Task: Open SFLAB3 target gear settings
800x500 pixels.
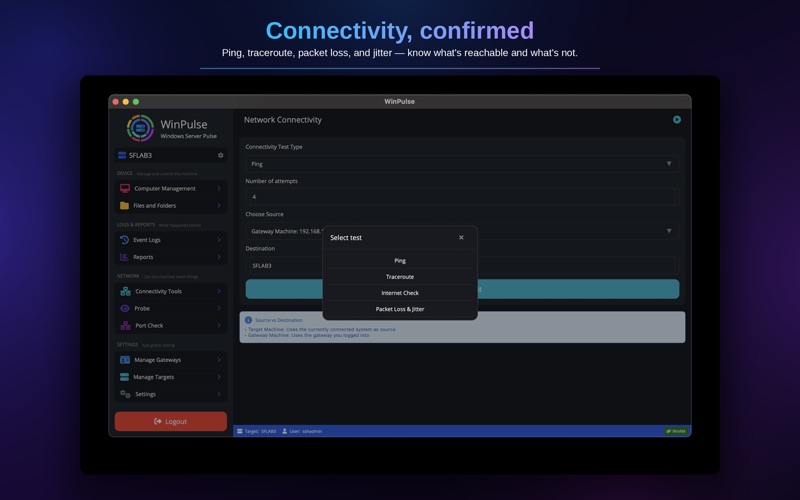Action: (220, 155)
